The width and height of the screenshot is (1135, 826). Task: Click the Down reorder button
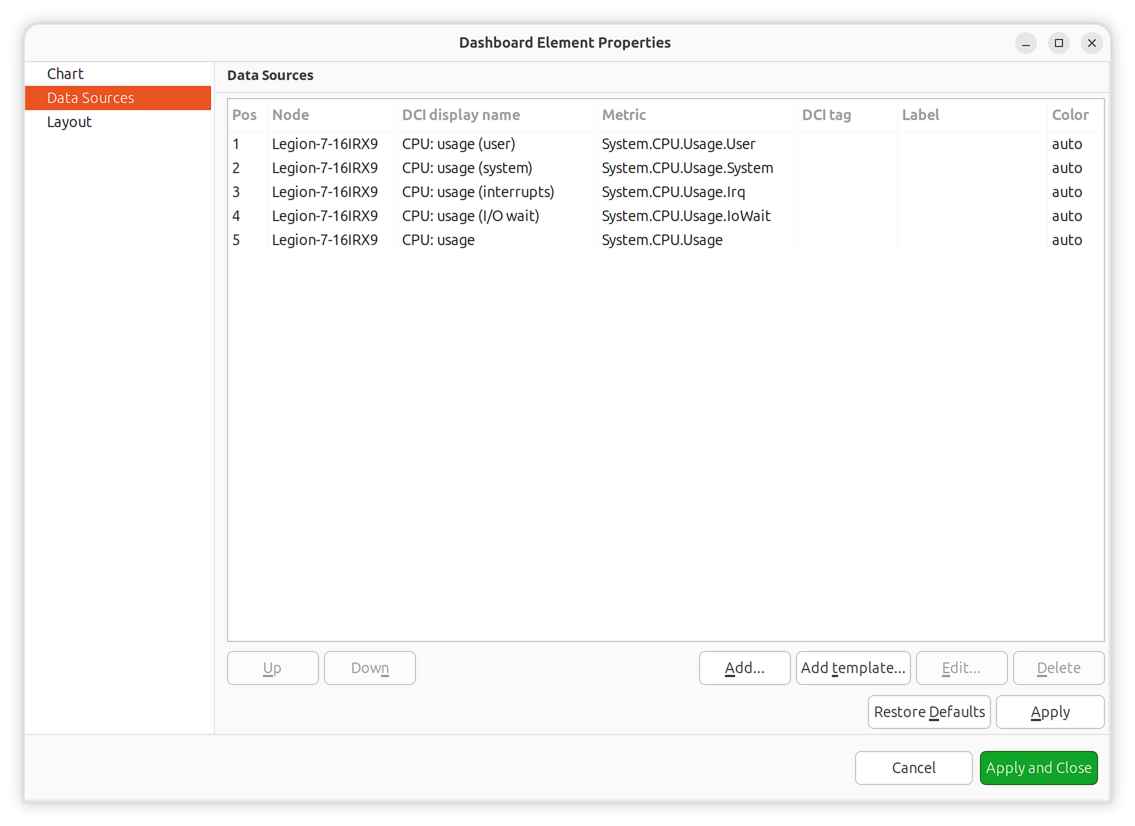369,668
